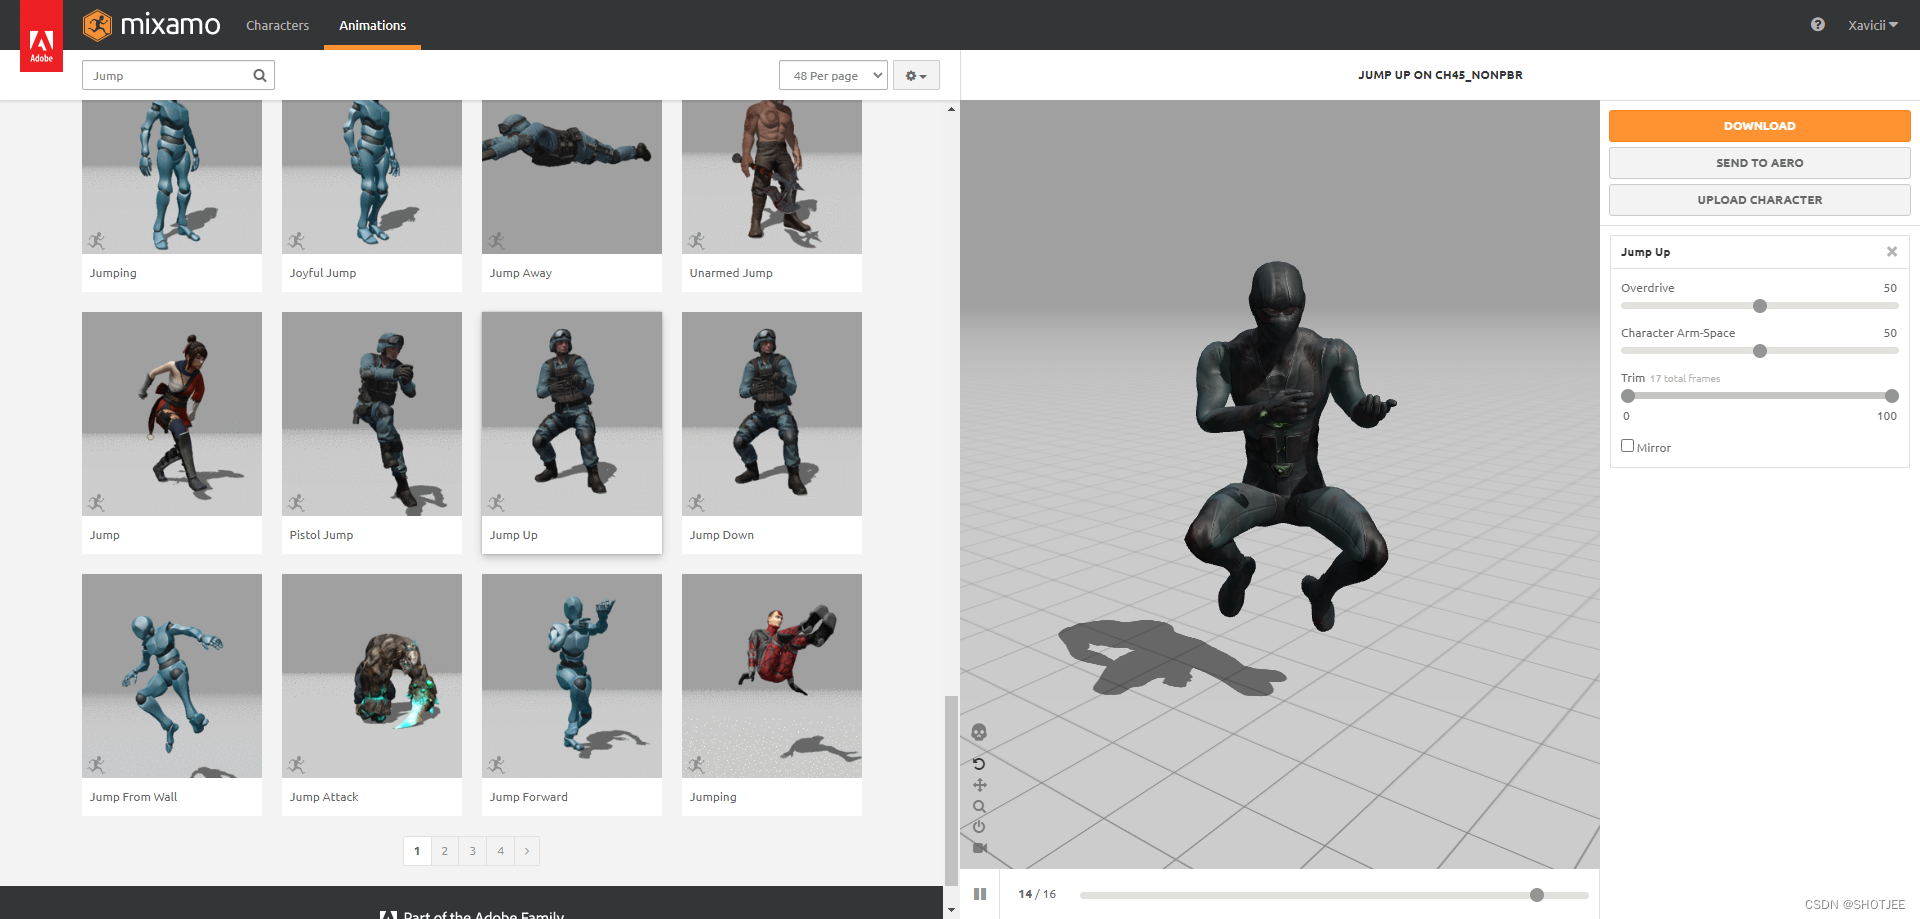Click the scrollbar down arrow of the list

pos(951,910)
